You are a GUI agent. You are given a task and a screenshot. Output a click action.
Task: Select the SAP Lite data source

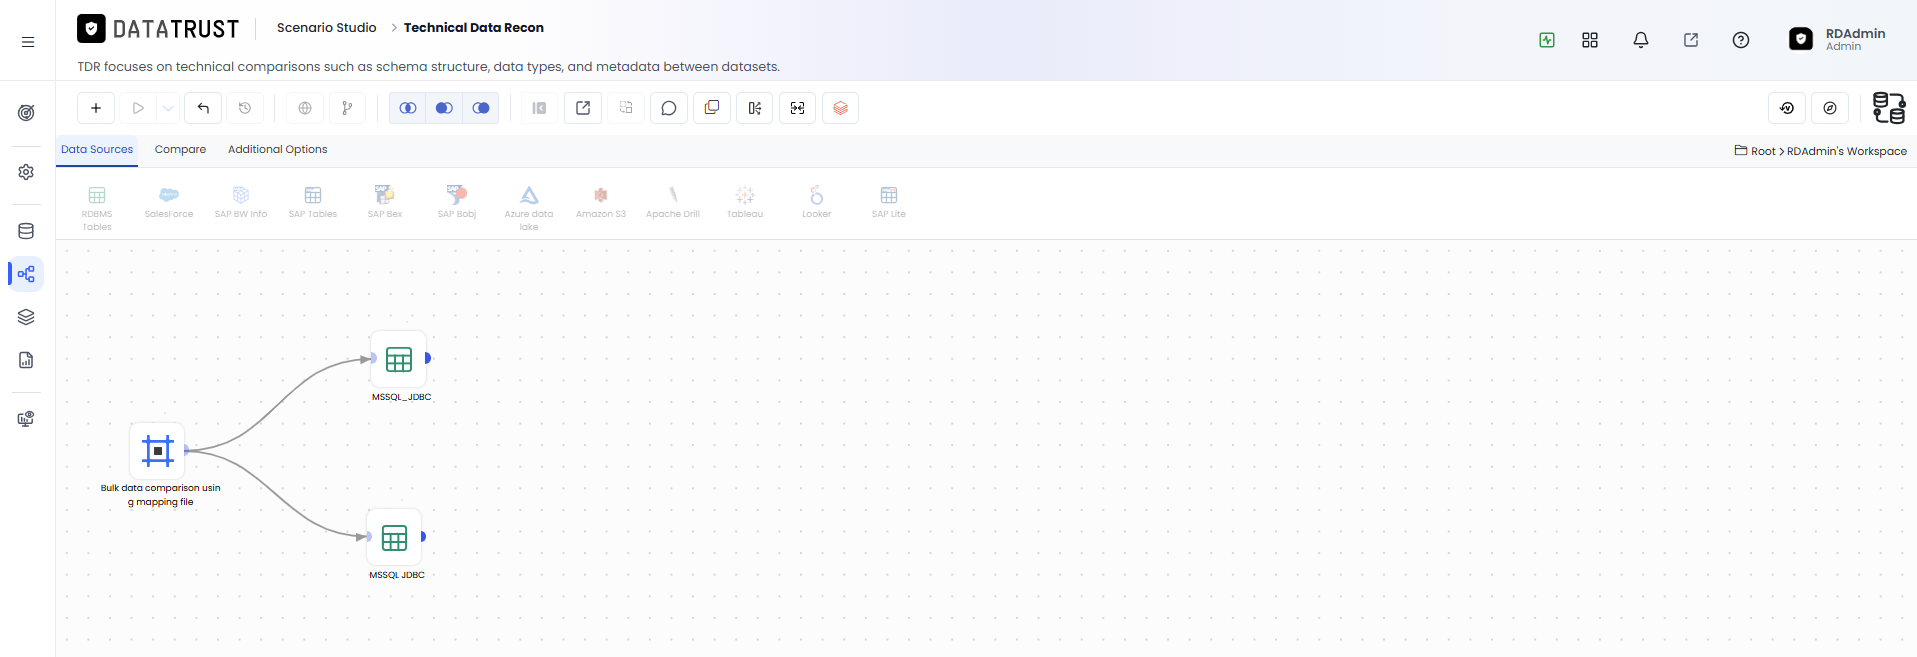coord(889,202)
